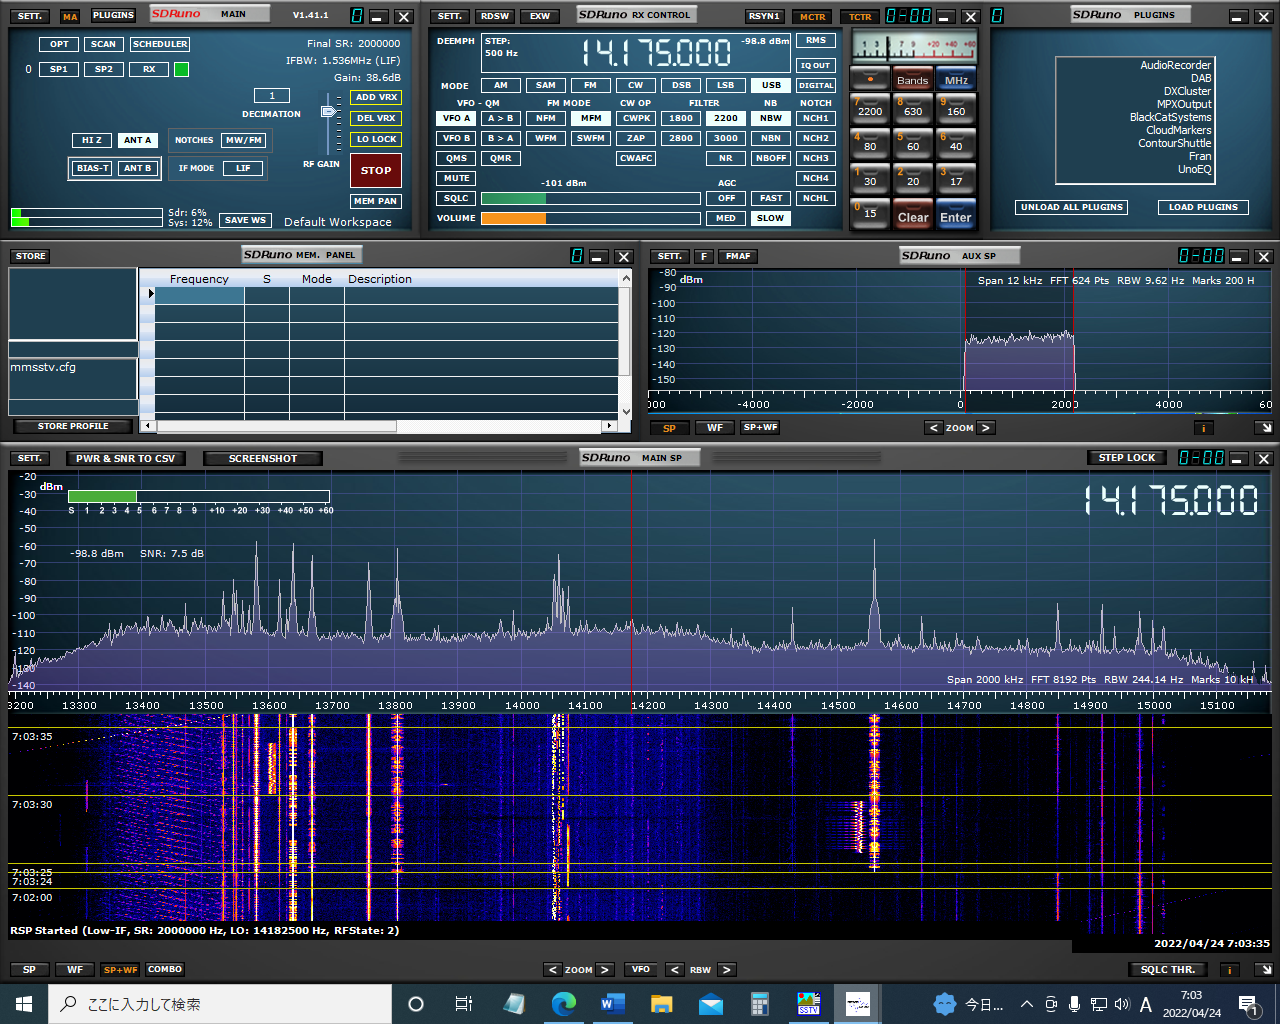Click LOAD PLUGINS button
This screenshot has width=1280, height=1024.
click(1203, 207)
